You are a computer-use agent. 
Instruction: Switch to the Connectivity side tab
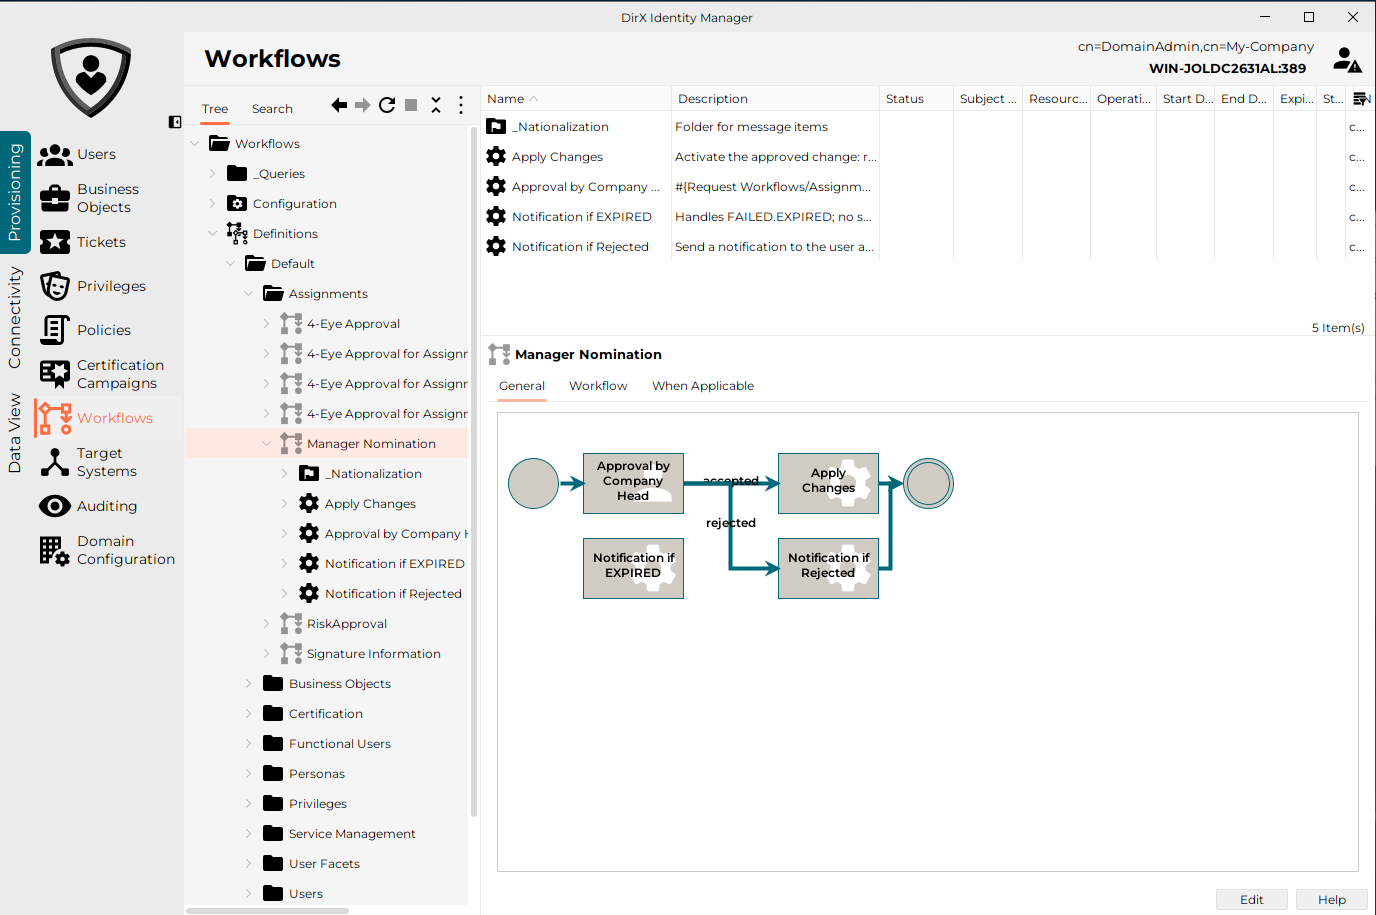[14, 317]
